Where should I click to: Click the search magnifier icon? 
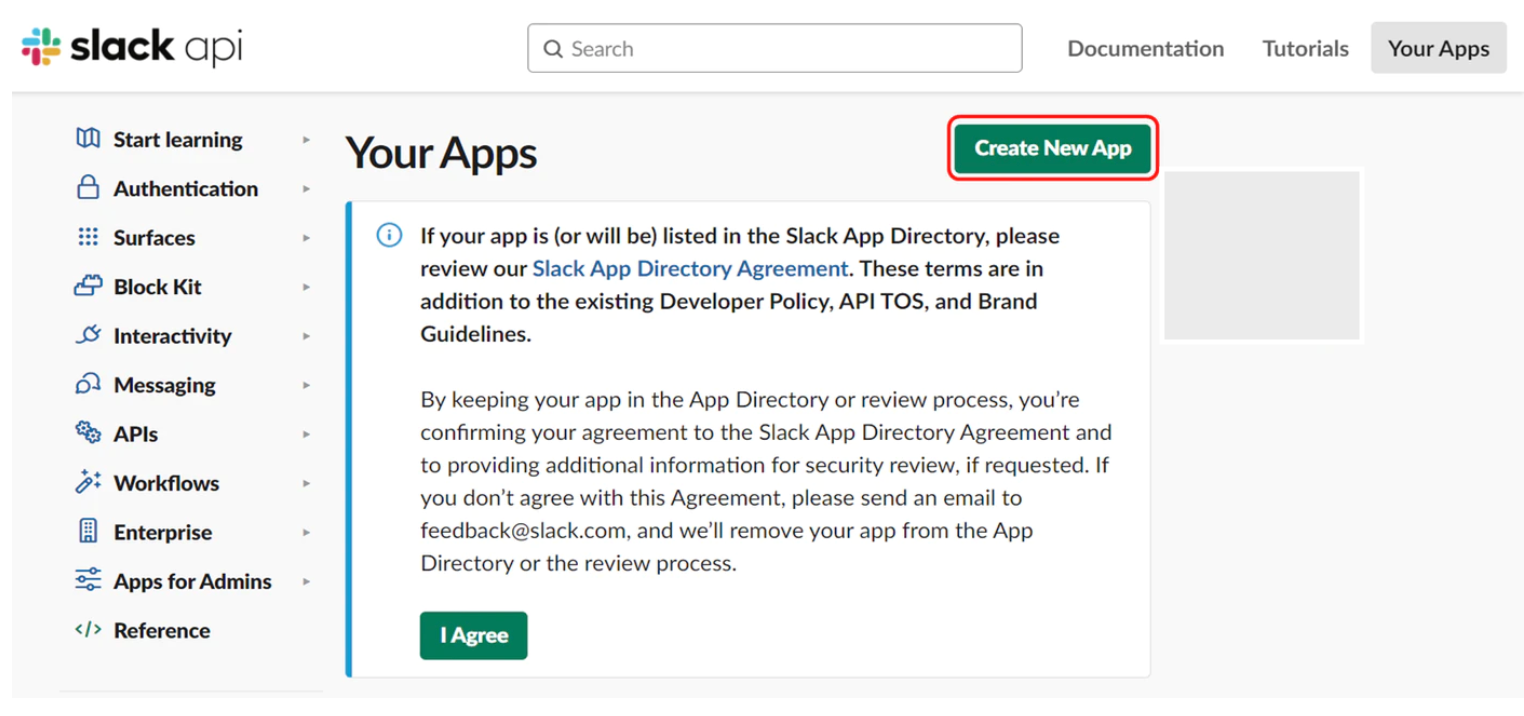tap(553, 49)
